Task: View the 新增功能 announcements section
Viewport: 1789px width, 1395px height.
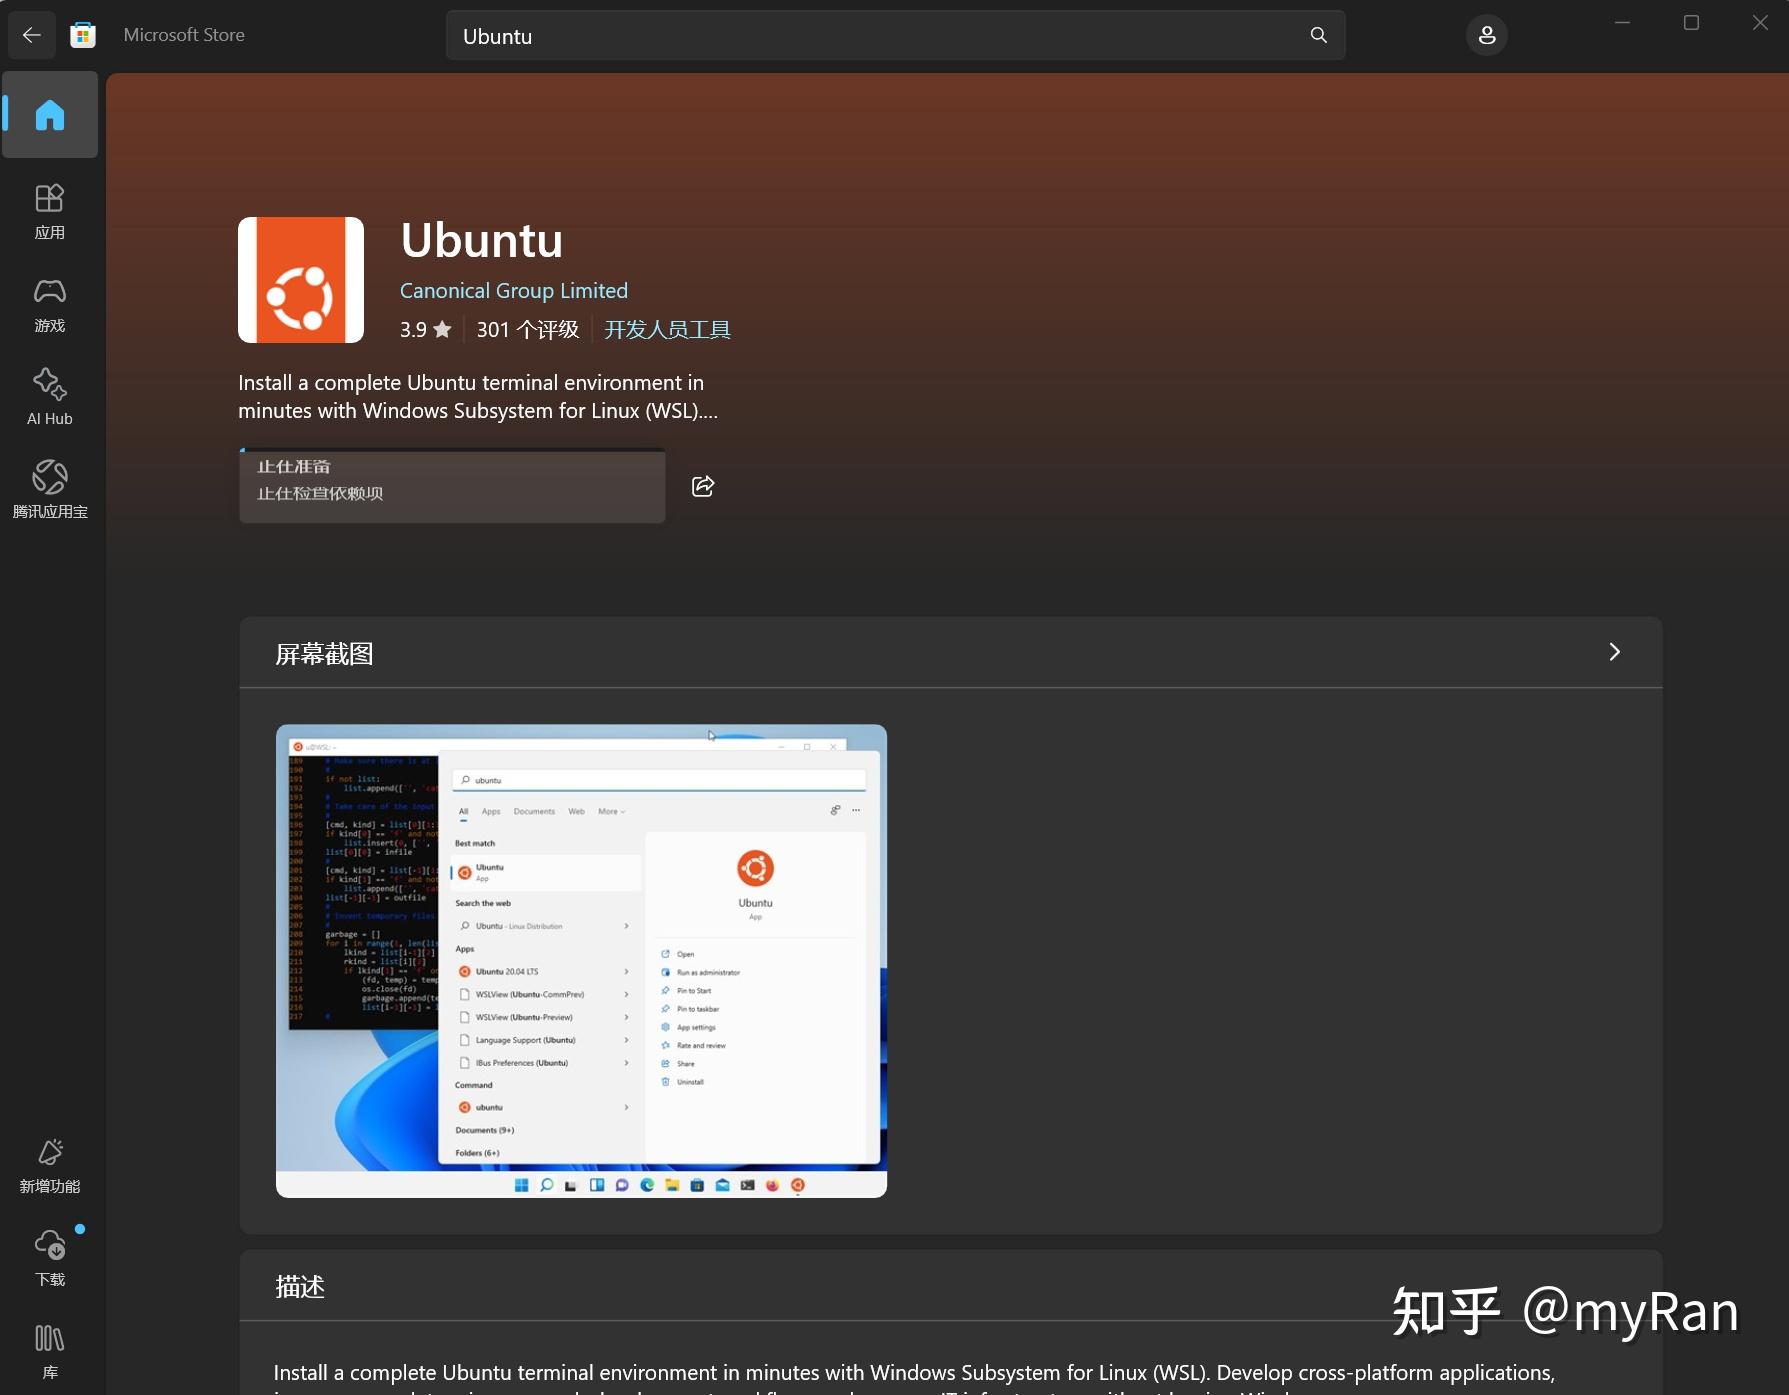Action: coord(49,1166)
